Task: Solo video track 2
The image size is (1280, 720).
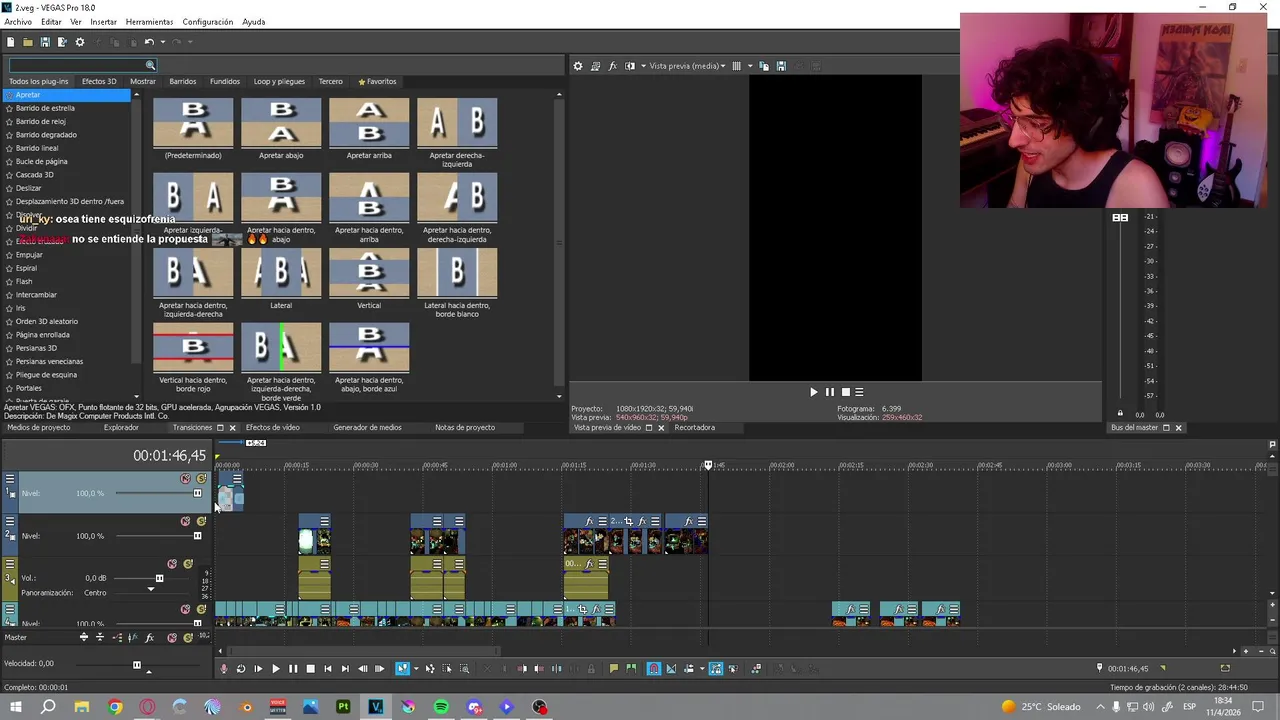Action: pos(201,521)
